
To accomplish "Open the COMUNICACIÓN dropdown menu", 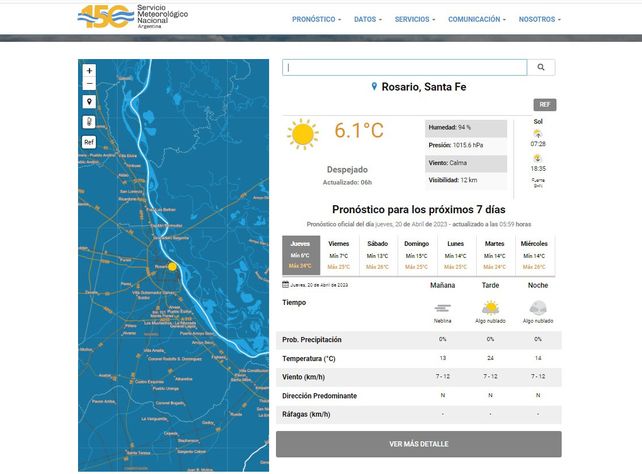I will (x=477, y=19).
